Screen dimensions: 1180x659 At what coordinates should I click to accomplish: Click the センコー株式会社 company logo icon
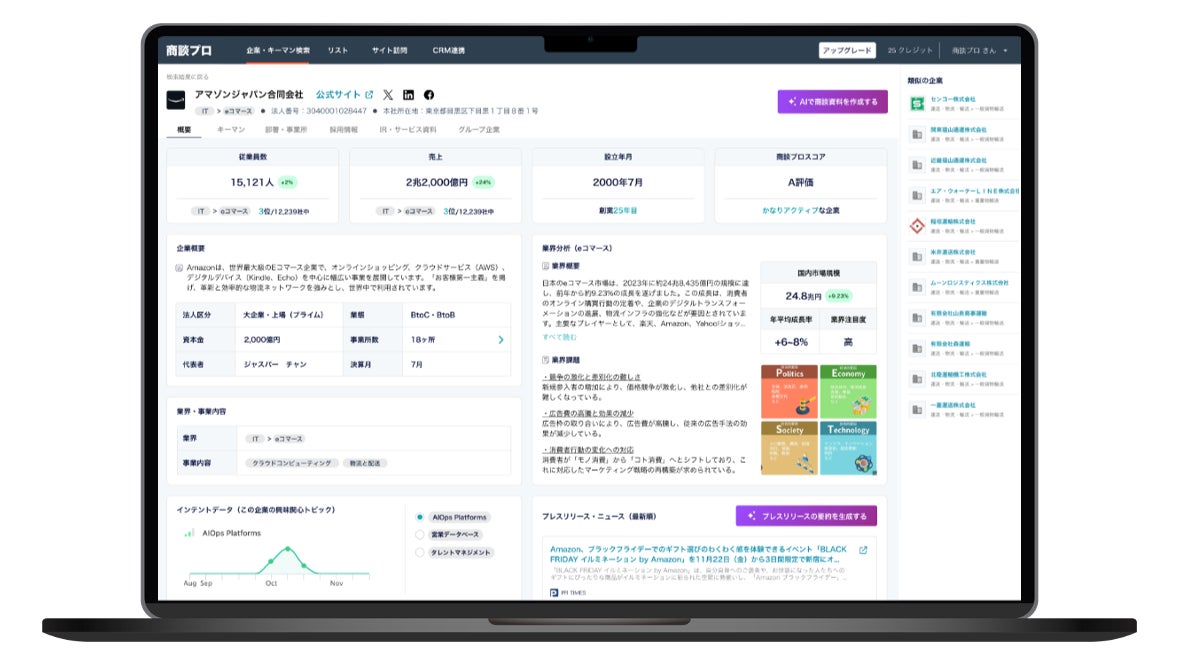917,104
